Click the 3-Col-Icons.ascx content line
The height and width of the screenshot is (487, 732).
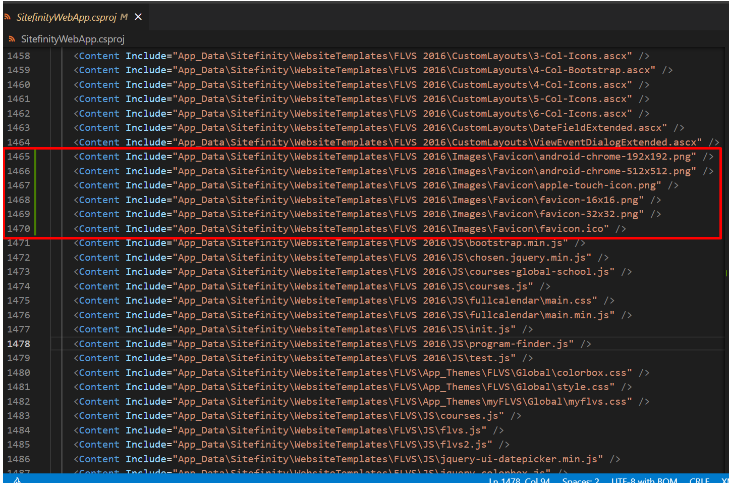(x=361, y=56)
